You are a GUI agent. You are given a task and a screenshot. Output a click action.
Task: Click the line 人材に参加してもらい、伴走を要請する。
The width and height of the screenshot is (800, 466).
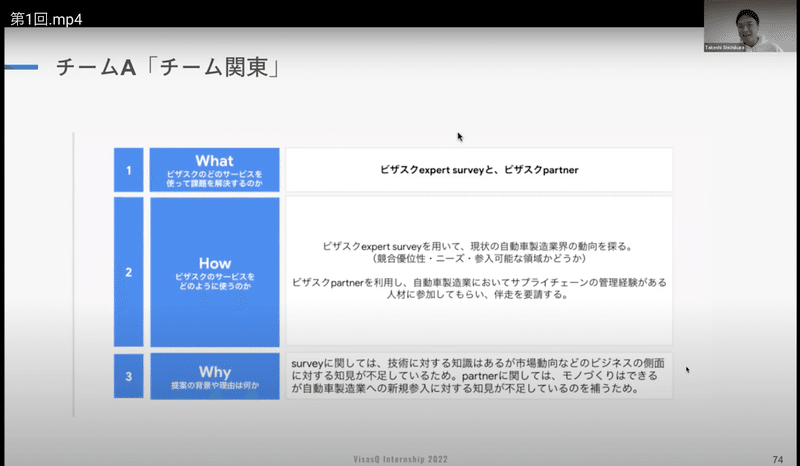(477, 295)
